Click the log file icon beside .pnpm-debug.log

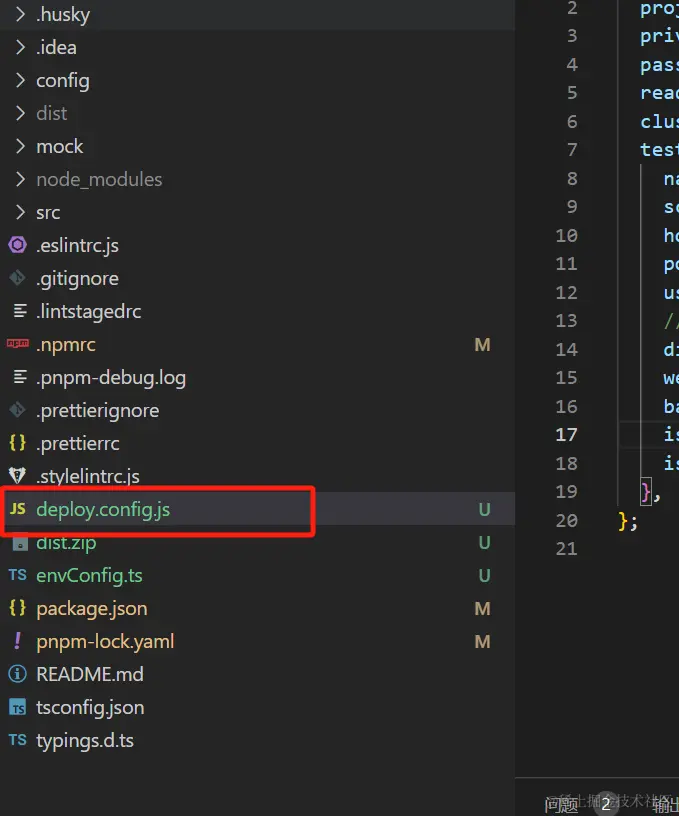coord(20,377)
